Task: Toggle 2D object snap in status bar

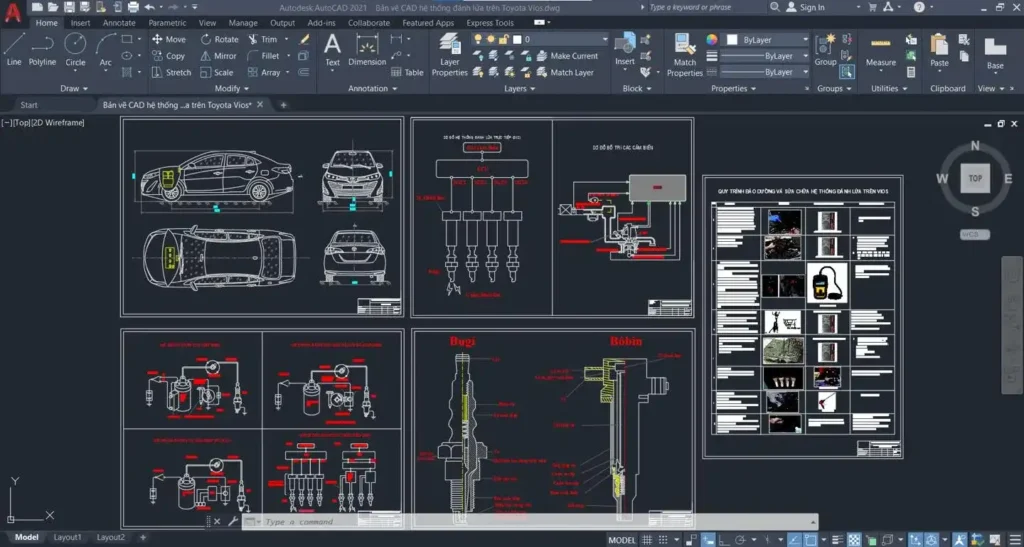Action: [x=812, y=540]
